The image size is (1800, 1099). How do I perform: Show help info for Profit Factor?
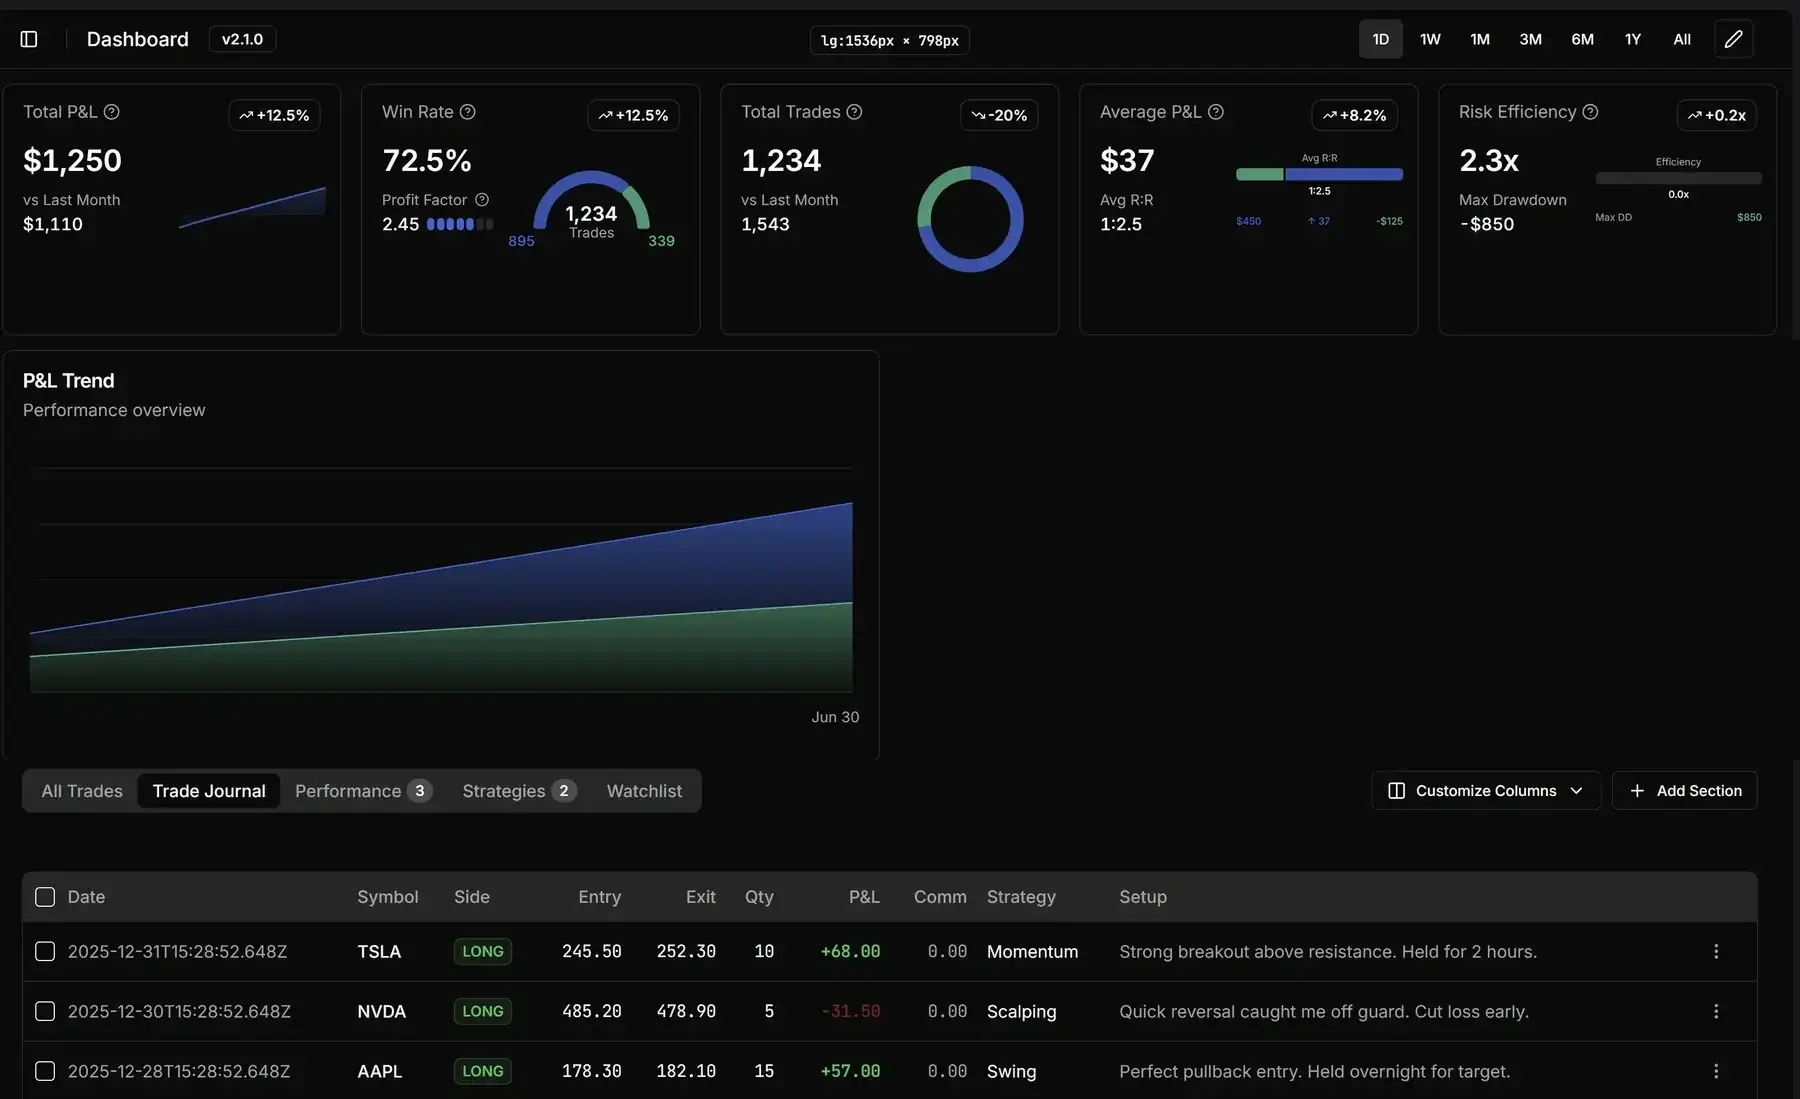482,200
